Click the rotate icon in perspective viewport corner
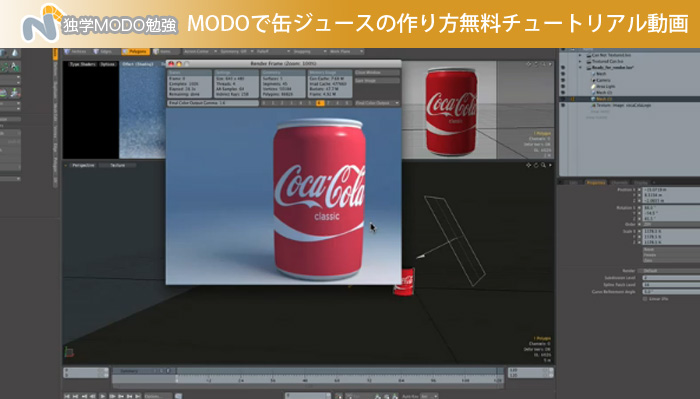The image size is (700, 399). pyautogui.click(x=536, y=165)
